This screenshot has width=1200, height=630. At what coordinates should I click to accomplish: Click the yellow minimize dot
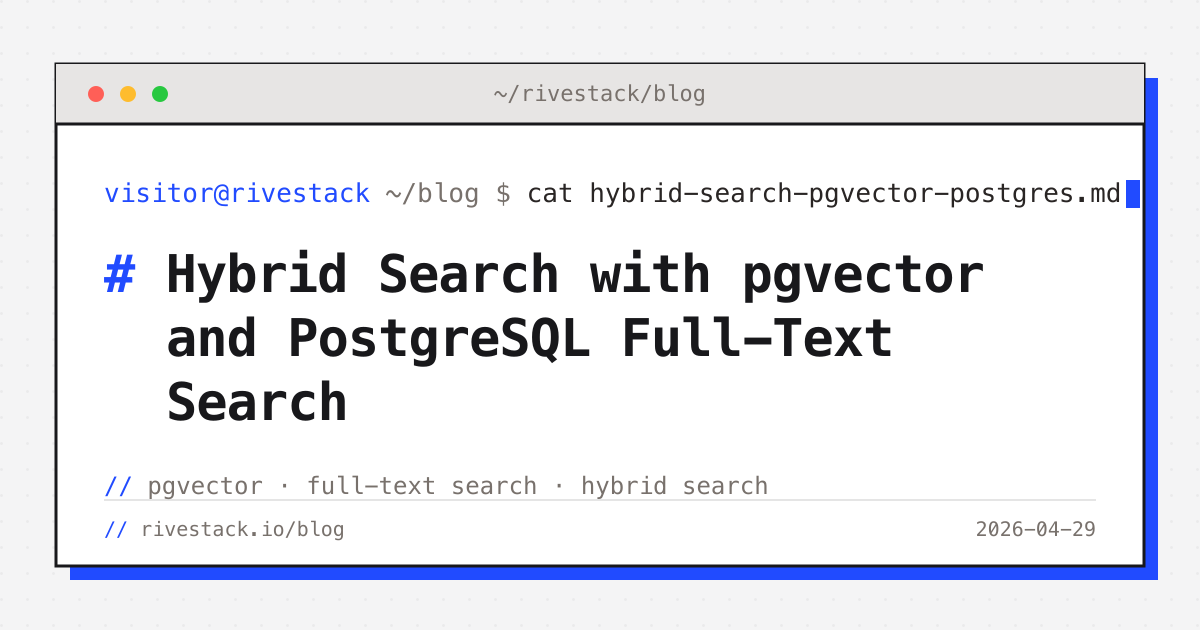(128, 94)
